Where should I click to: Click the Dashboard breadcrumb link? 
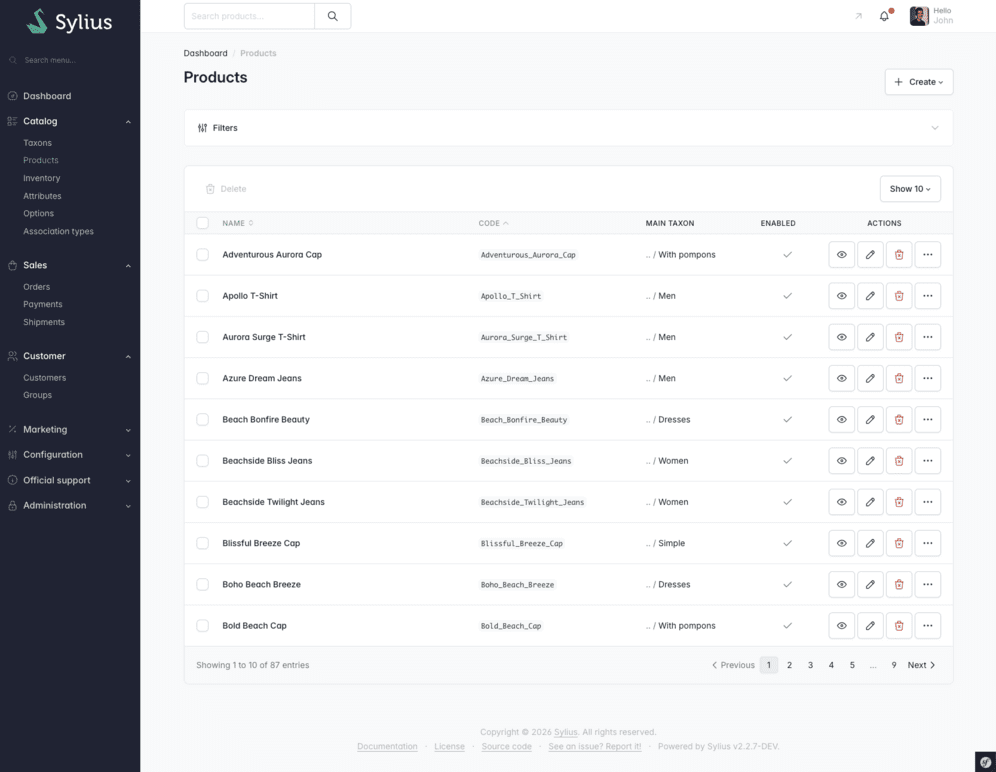click(205, 53)
